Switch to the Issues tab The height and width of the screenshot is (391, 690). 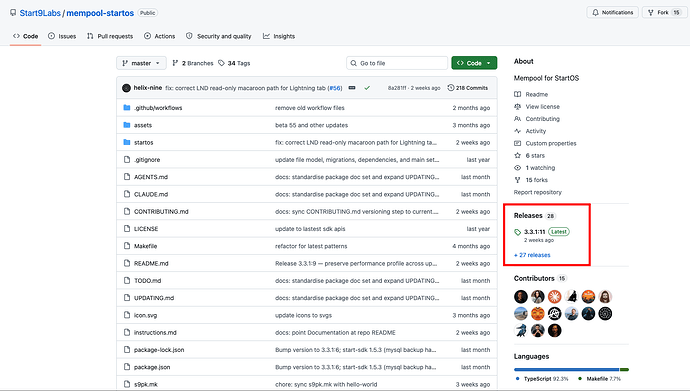coord(62,36)
